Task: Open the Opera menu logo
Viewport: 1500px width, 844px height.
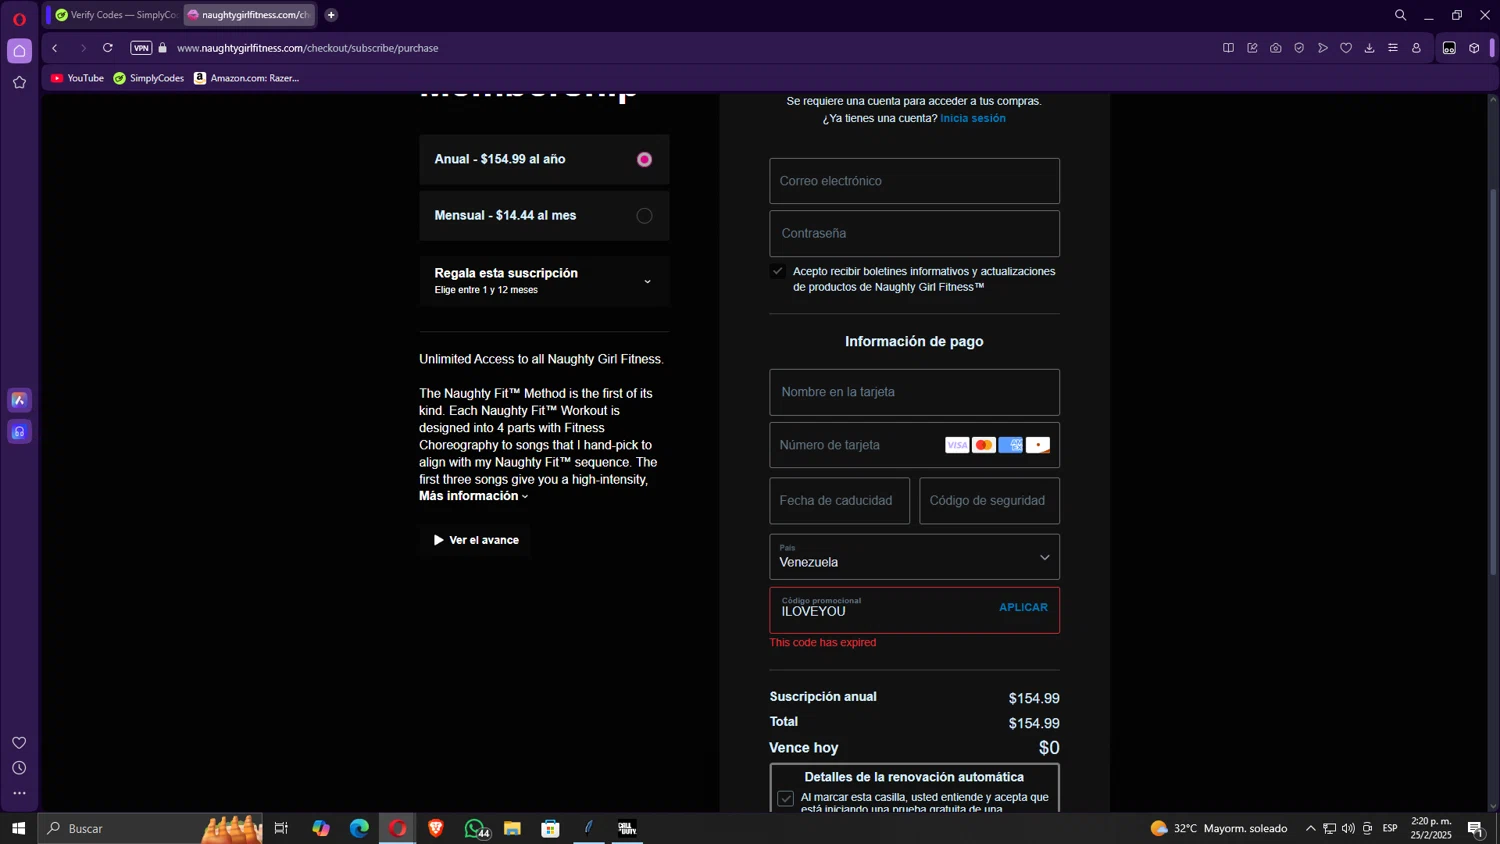Action: coord(19,19)
